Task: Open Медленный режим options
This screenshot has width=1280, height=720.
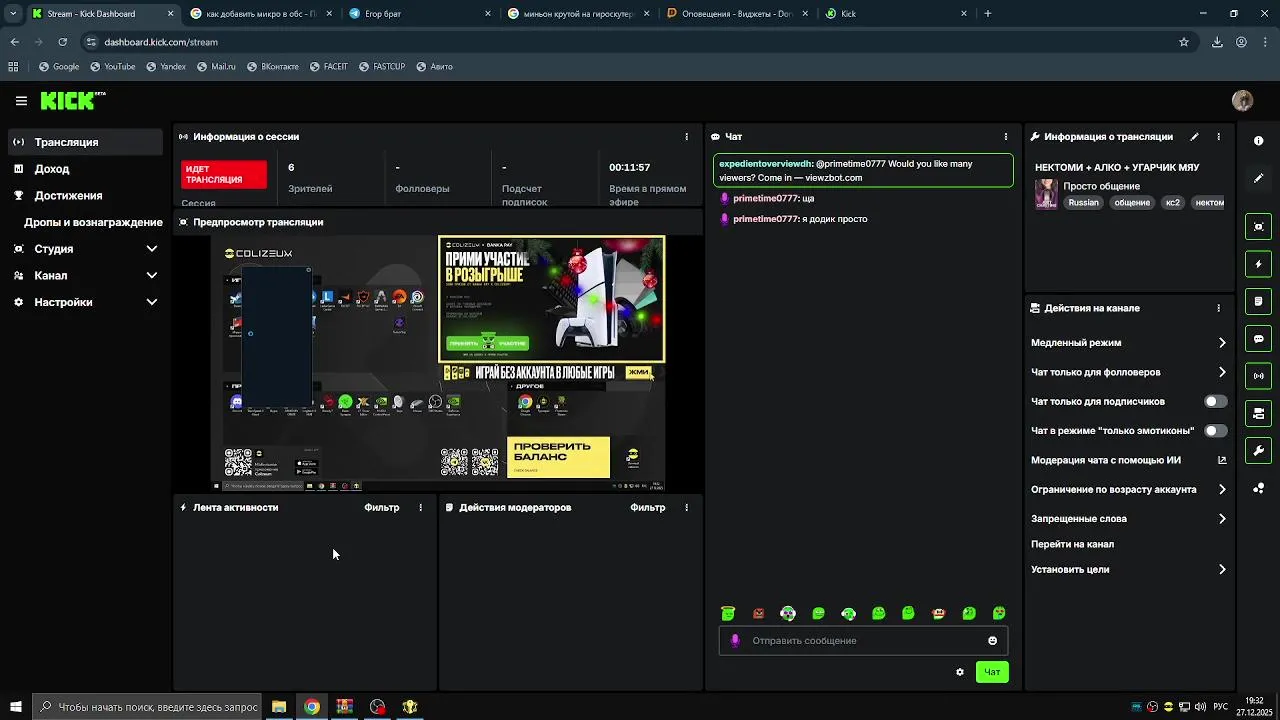Action: [1128, 343]
